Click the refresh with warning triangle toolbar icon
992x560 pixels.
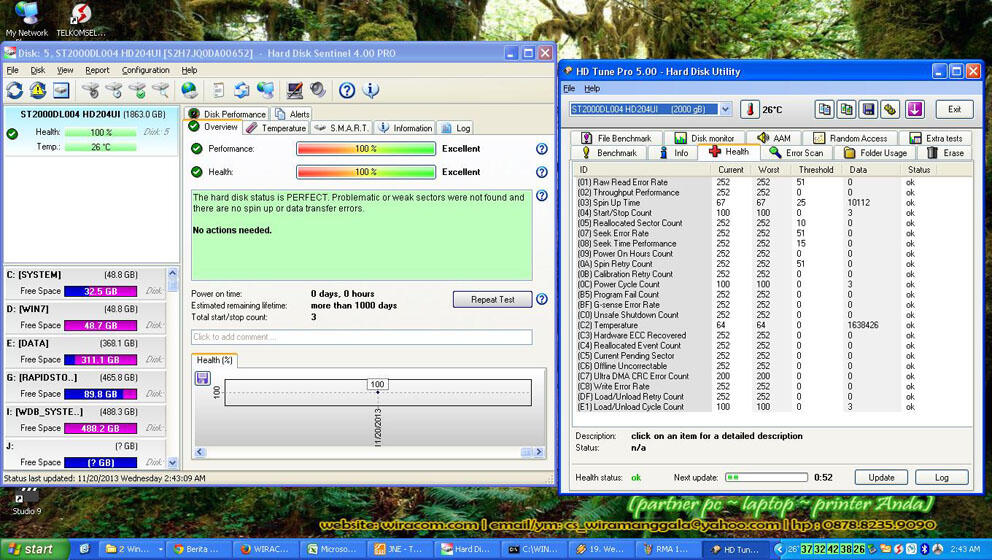38,90
